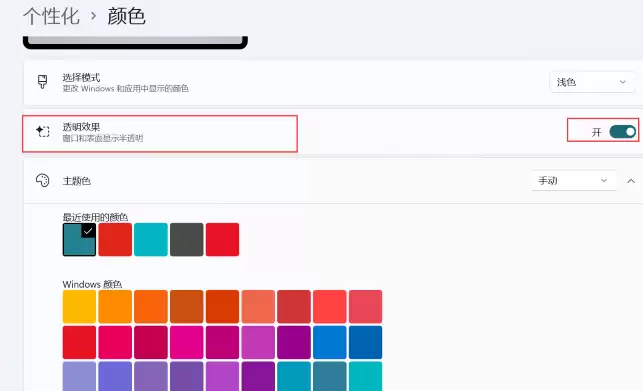Select the bright blue Windows color swatch

click(330, 343)
